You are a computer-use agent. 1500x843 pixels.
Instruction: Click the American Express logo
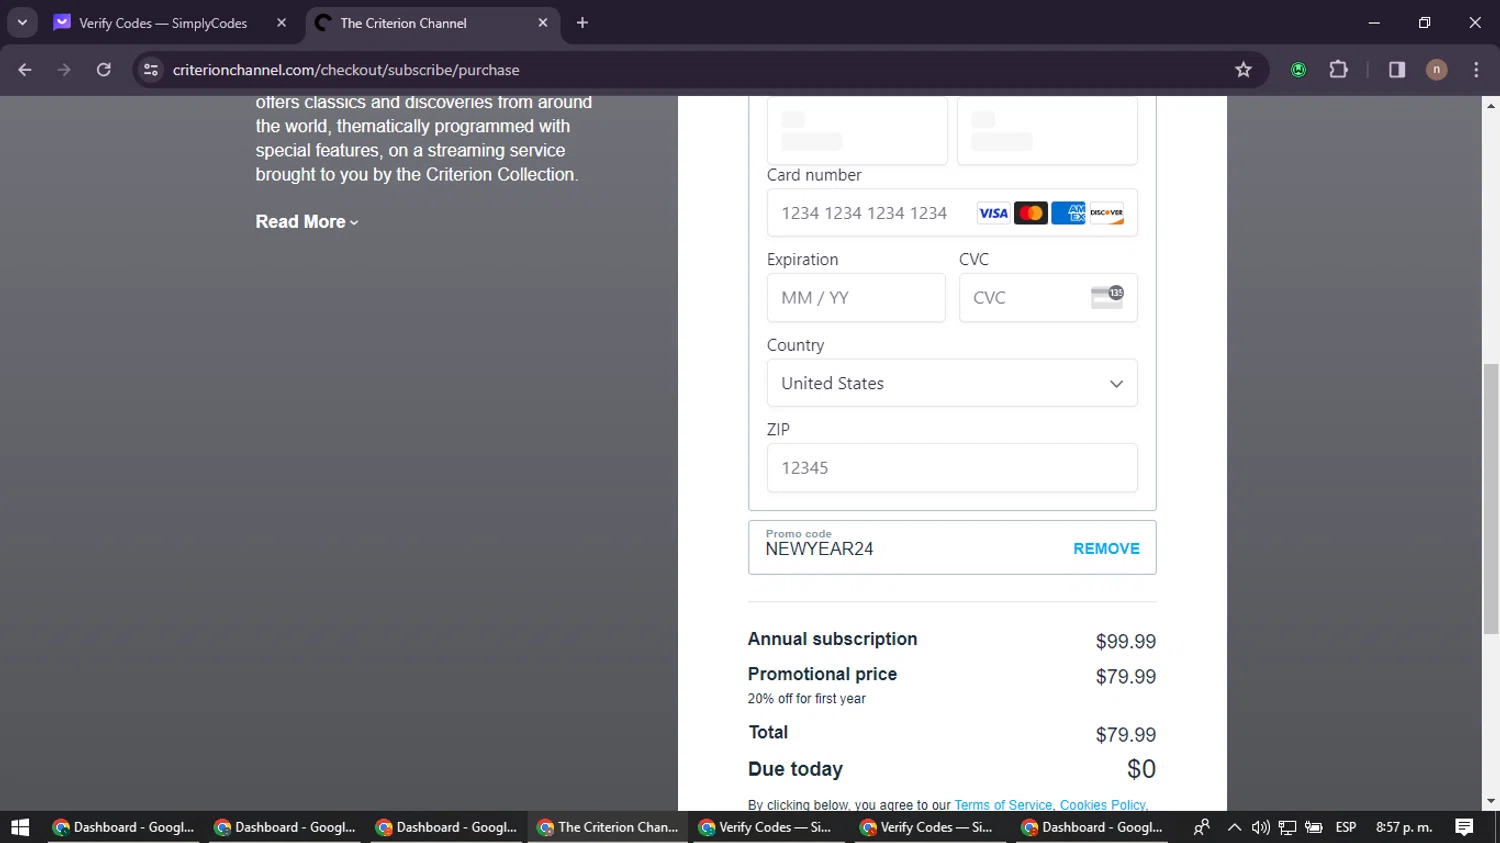[1068, 213]
